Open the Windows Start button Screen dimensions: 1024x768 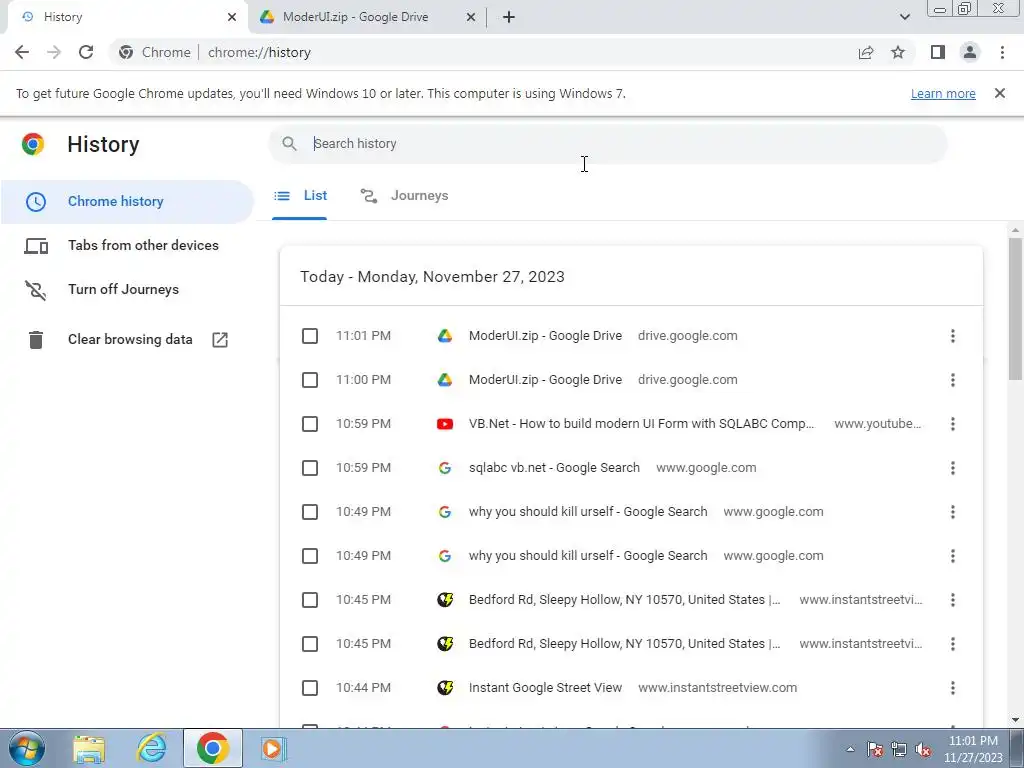[26, 748]
